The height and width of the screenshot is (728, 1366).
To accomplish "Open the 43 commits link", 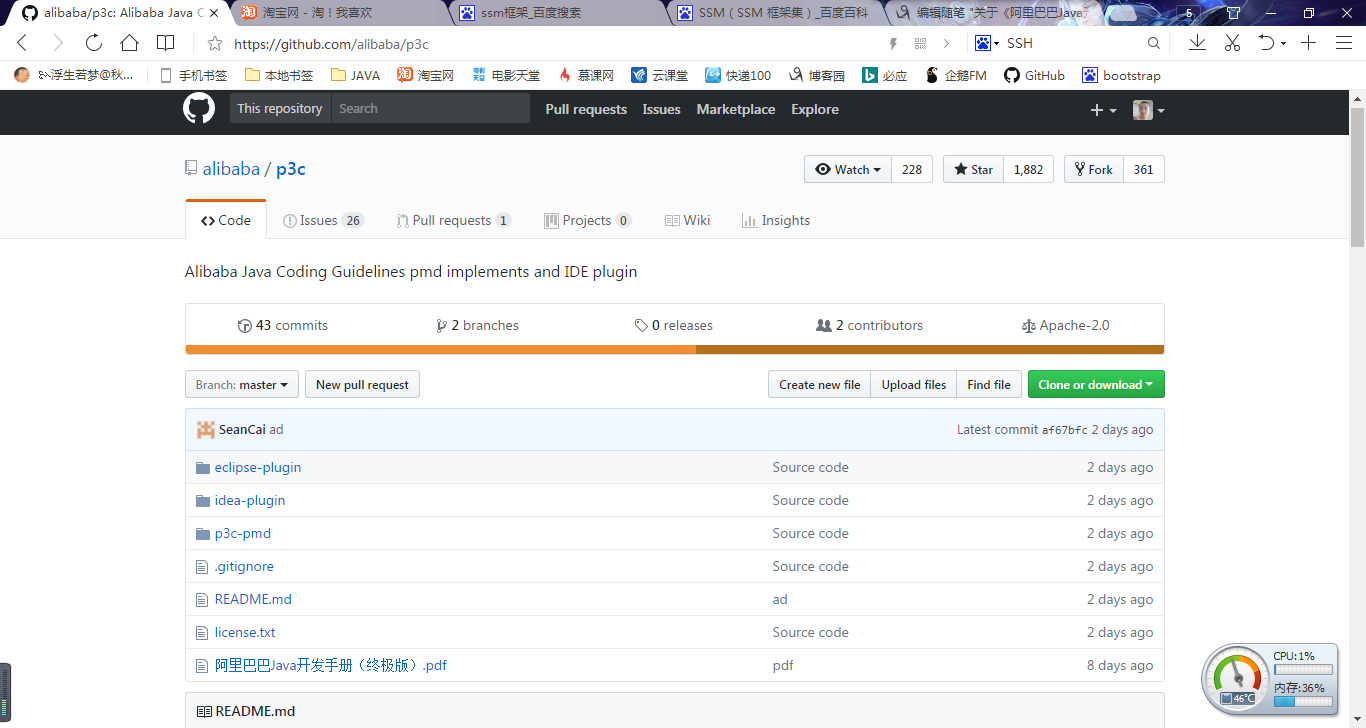I will pyautogui.click(x=283, y=325).
